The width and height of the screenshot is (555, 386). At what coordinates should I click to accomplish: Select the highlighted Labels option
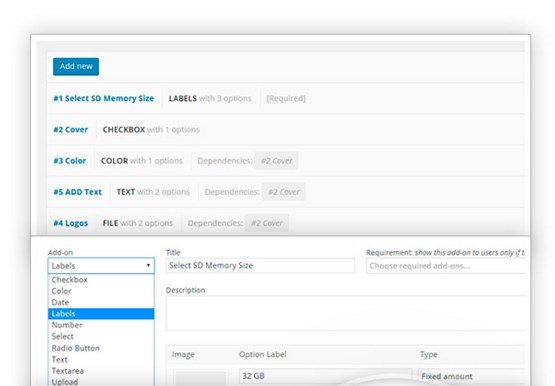click(x=101, y=313)
